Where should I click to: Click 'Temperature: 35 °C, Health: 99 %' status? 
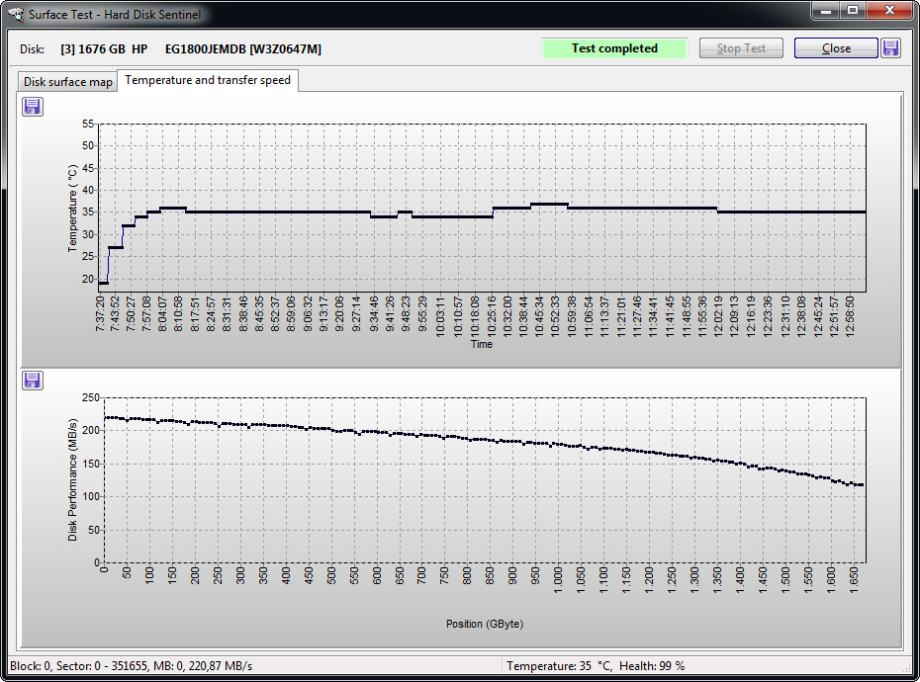point(596,666)
